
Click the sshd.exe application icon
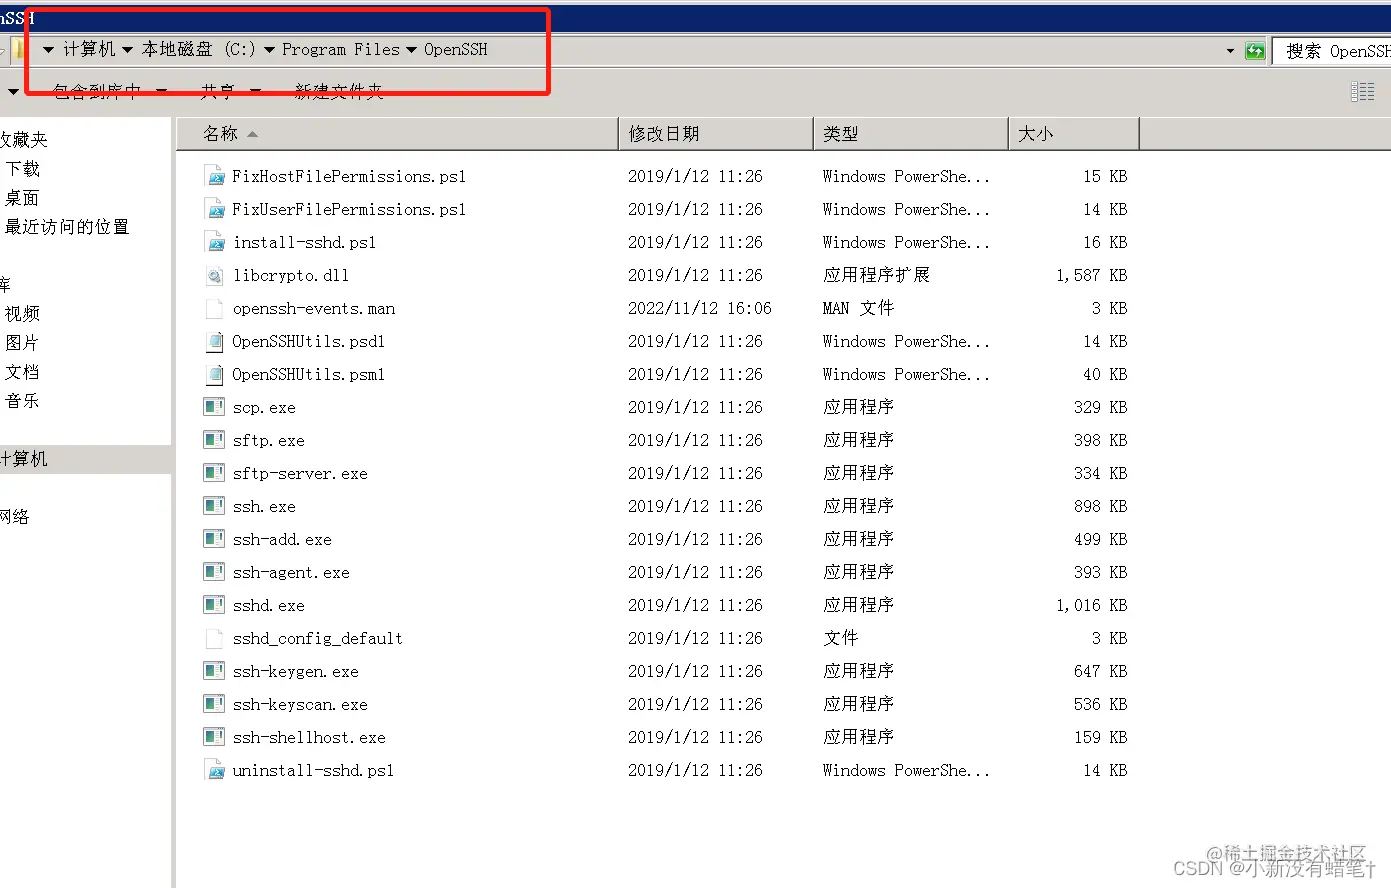click(x=214, y=605)
